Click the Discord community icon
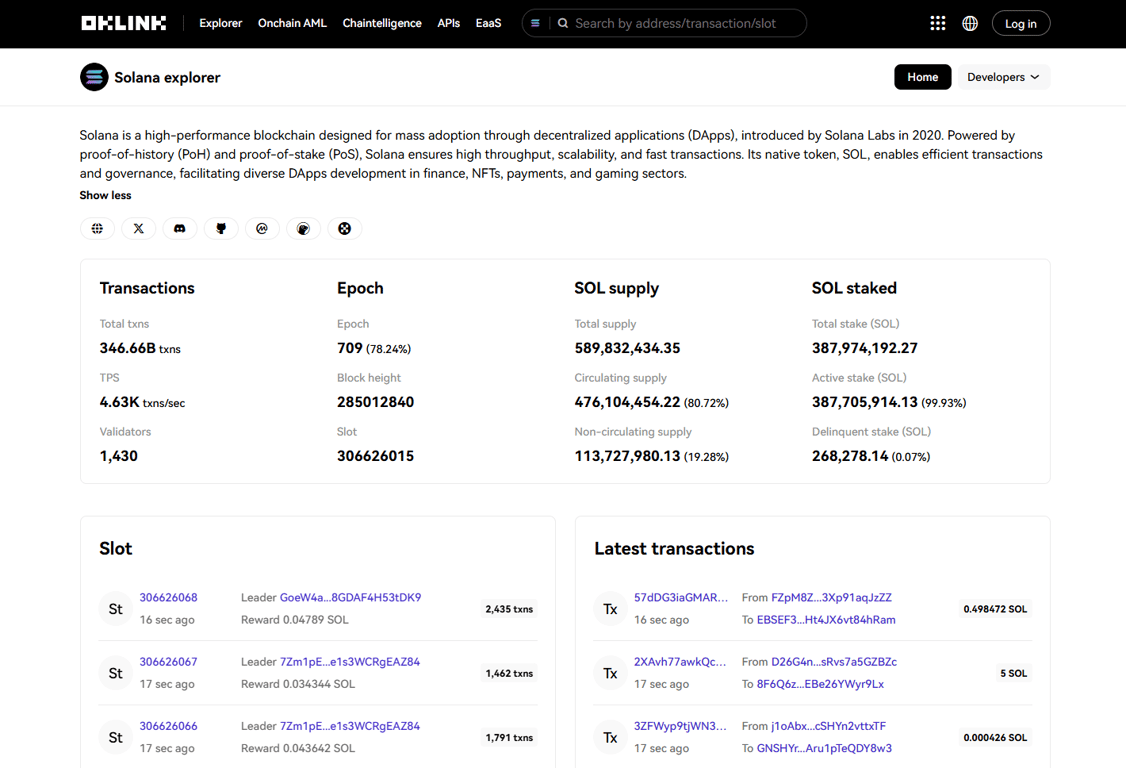The height and width of the screenshot is (768, 1126). (180, 228)
